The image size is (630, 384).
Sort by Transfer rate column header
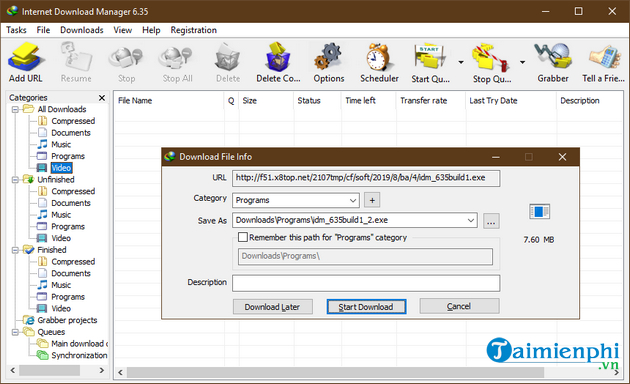tap(431, 101)
